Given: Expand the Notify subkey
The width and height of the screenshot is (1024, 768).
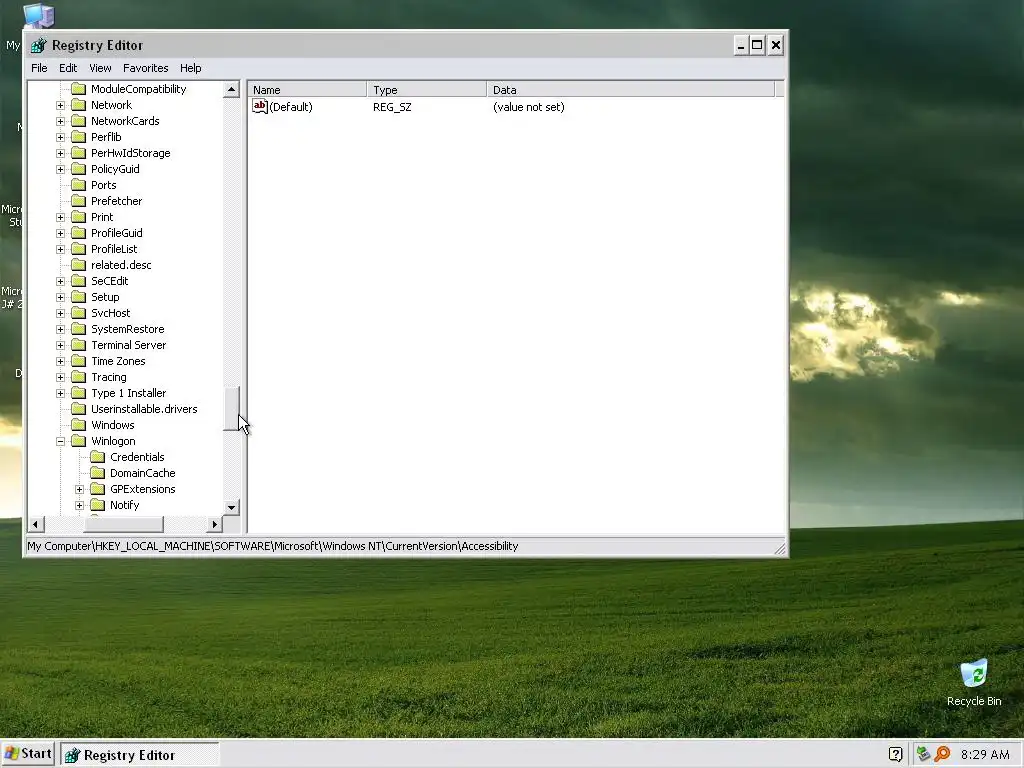Looking at the screenshot, I should 79,505.
